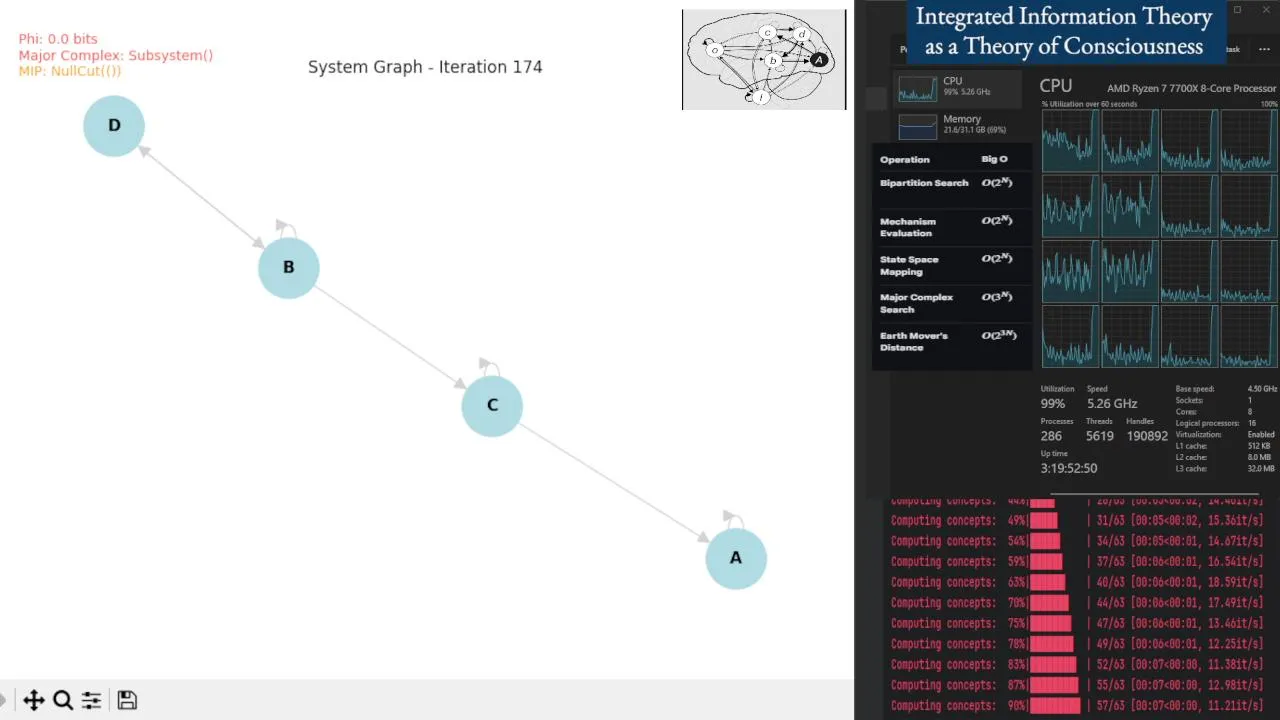Click 'Major Complex: Subsystem()' text
This screenshot has width=1280, height=720.
tap(116, 55)
